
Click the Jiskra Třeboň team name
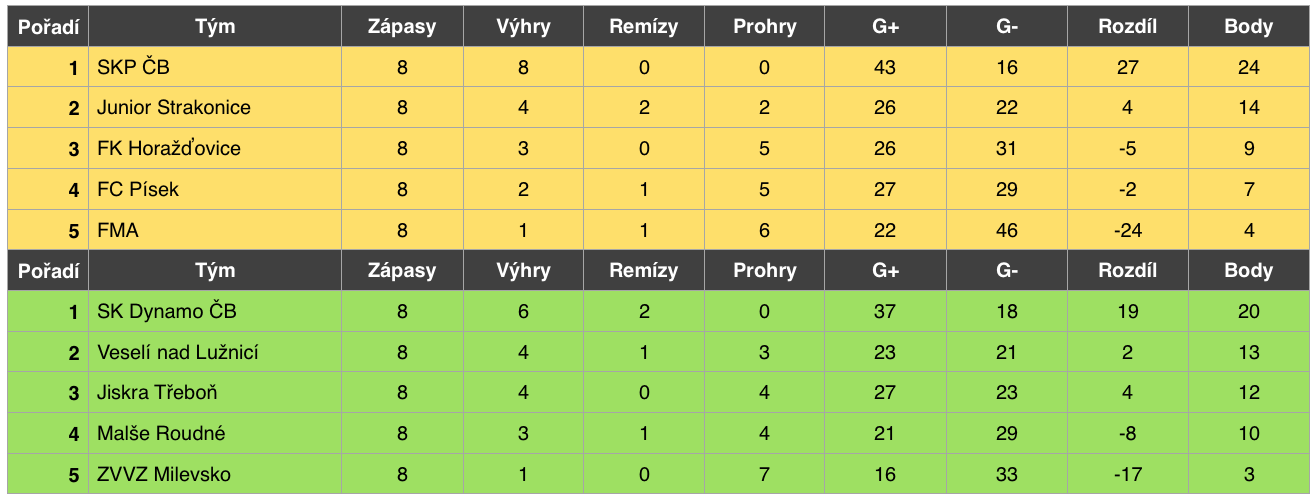[157, 393]
